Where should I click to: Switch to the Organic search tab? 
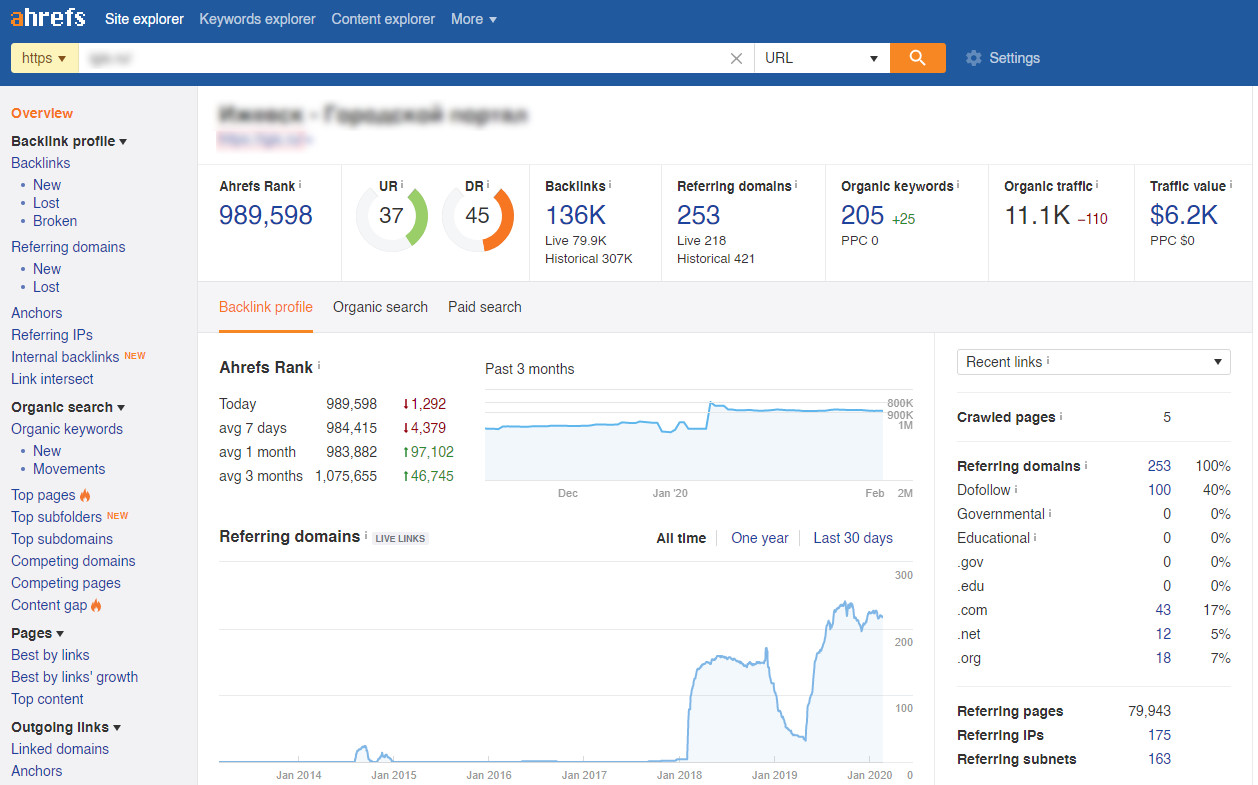[x=380, y=307]
